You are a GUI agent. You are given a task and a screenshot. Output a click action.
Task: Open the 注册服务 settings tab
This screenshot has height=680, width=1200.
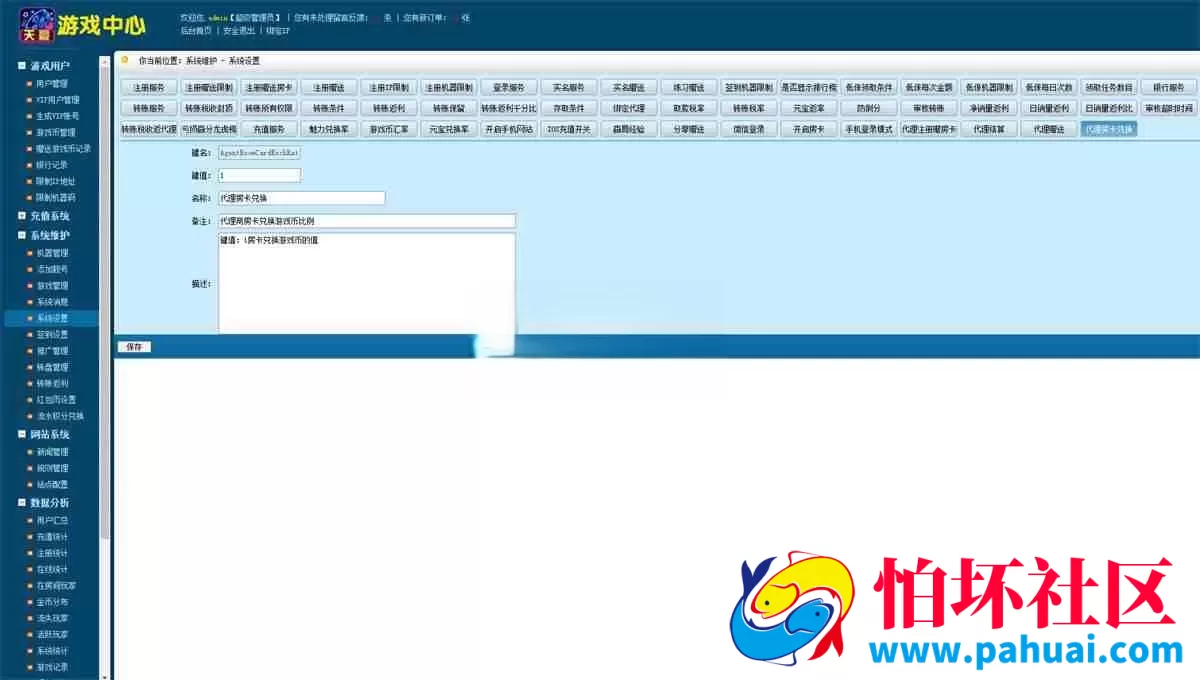tap(149, 87)
